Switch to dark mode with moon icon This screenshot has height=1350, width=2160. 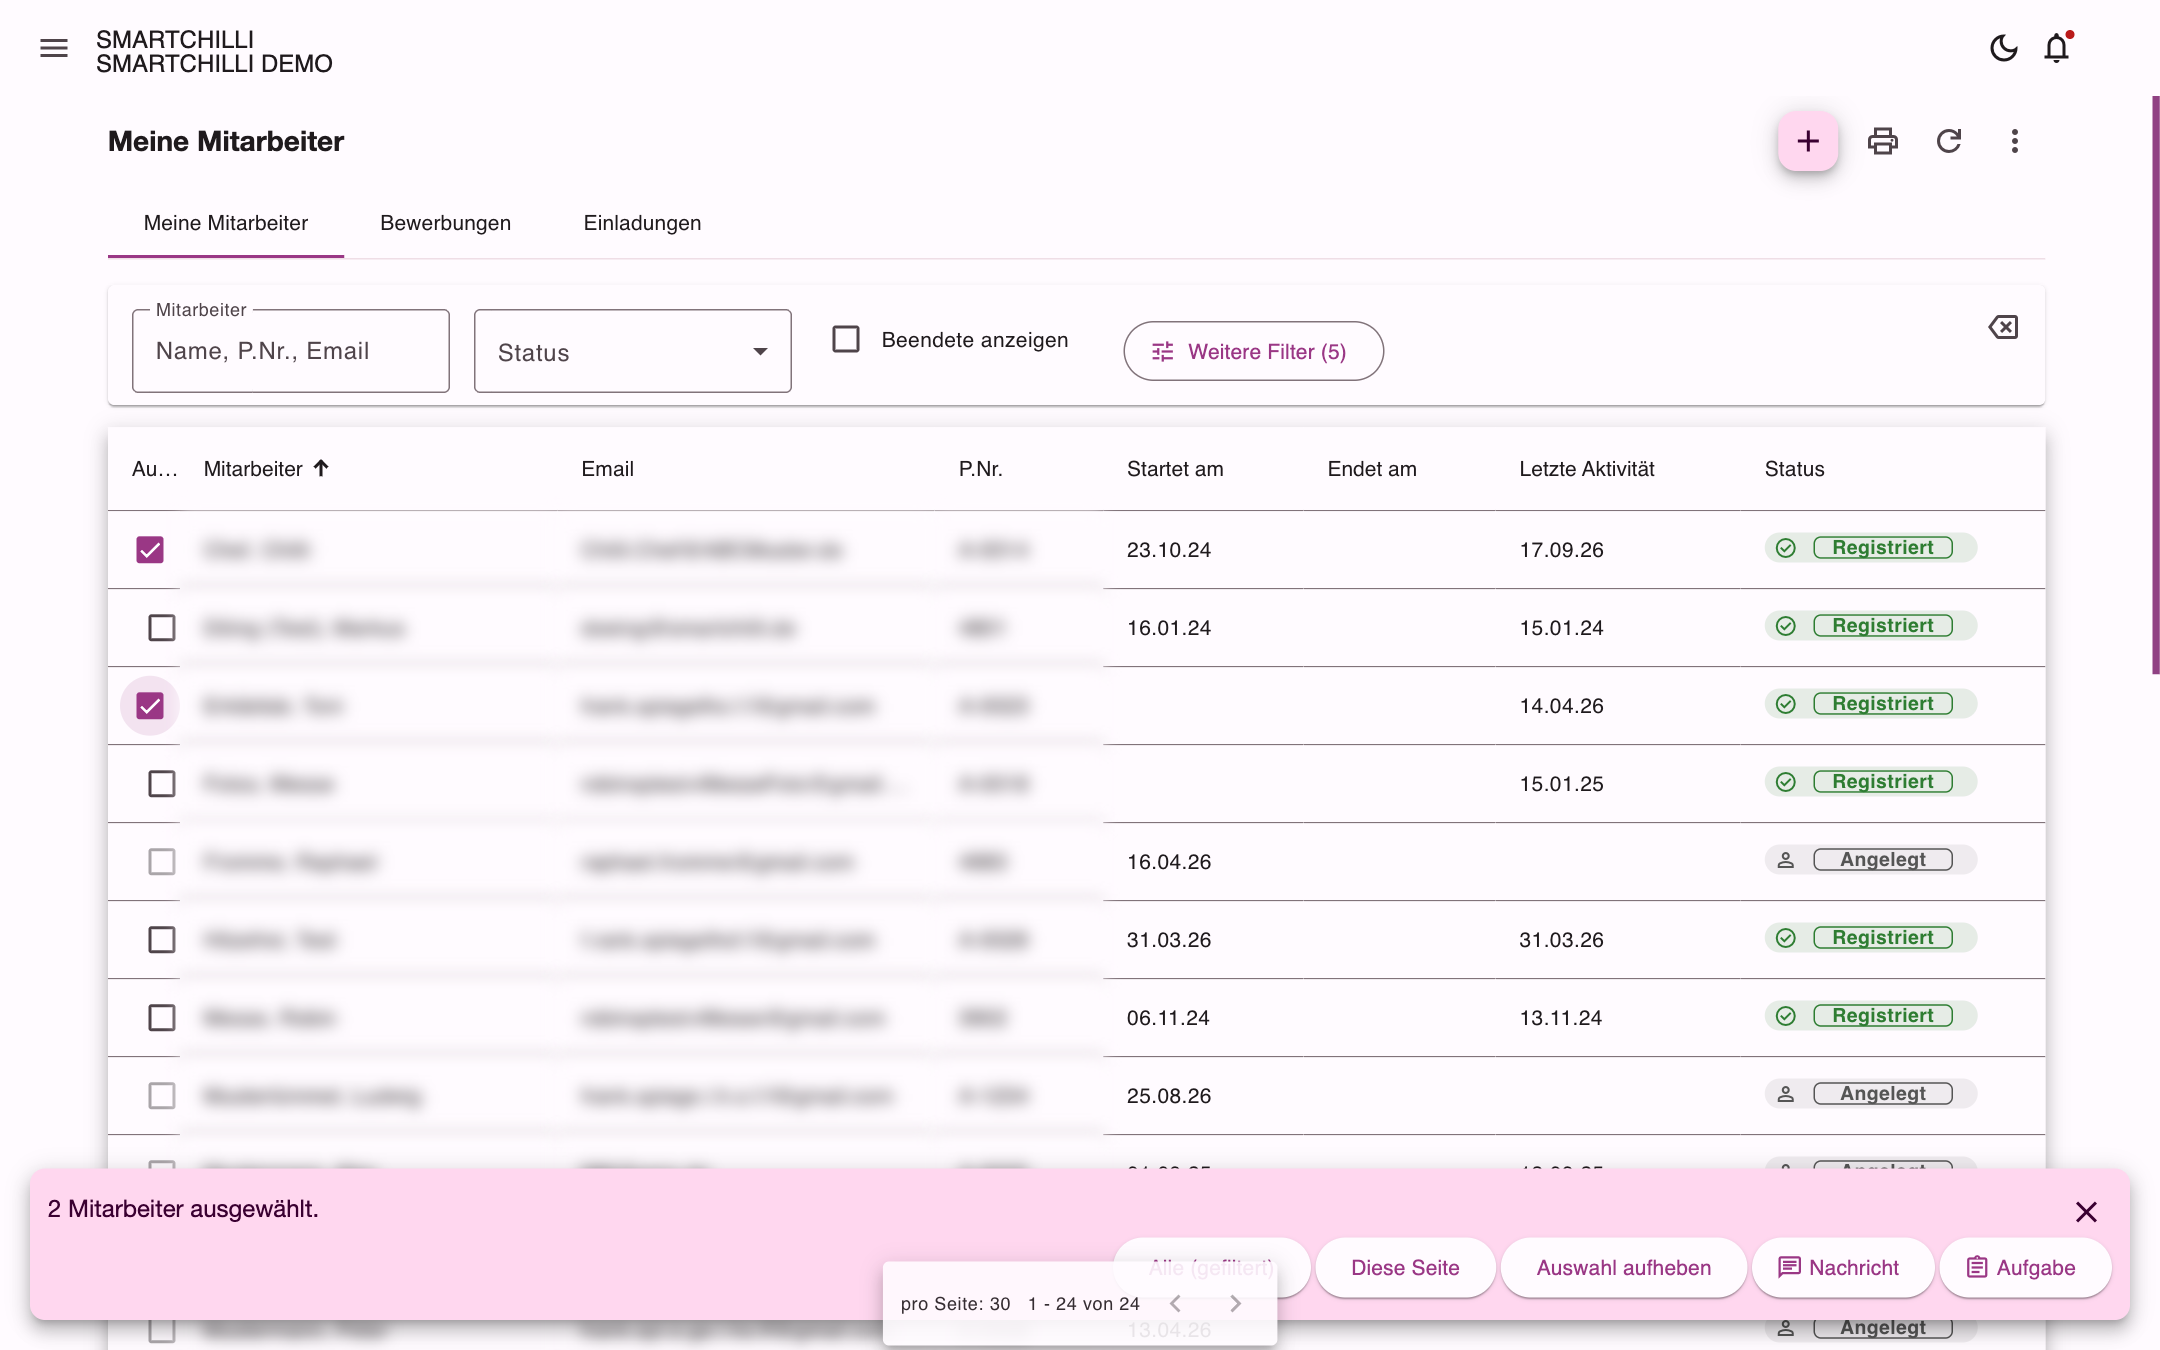click(2003, 48)
